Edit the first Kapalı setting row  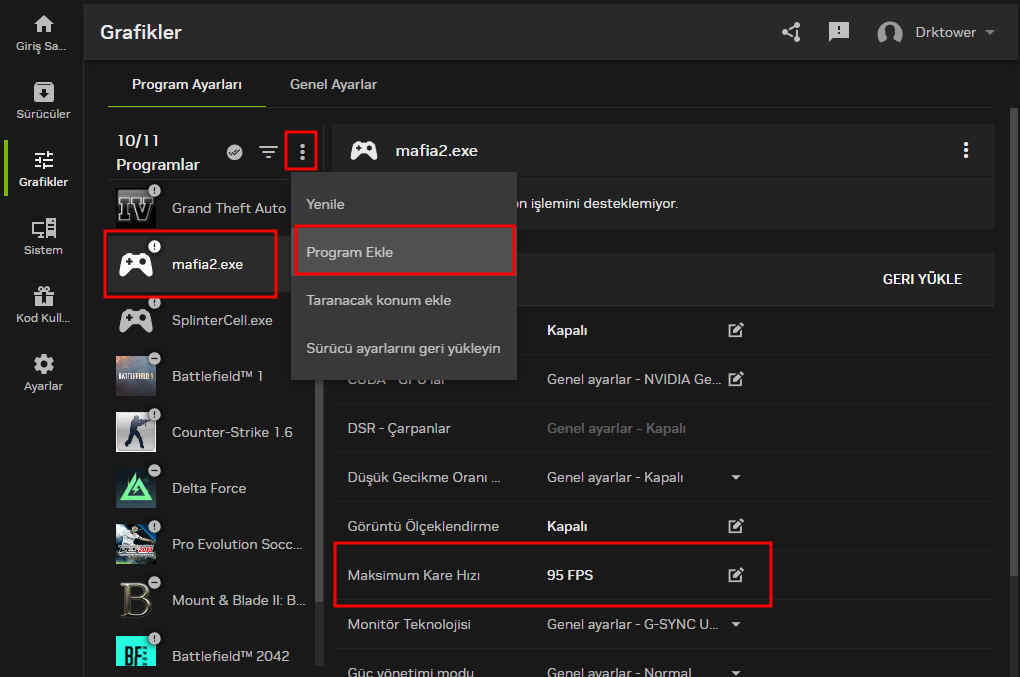[x=736, y=330]
